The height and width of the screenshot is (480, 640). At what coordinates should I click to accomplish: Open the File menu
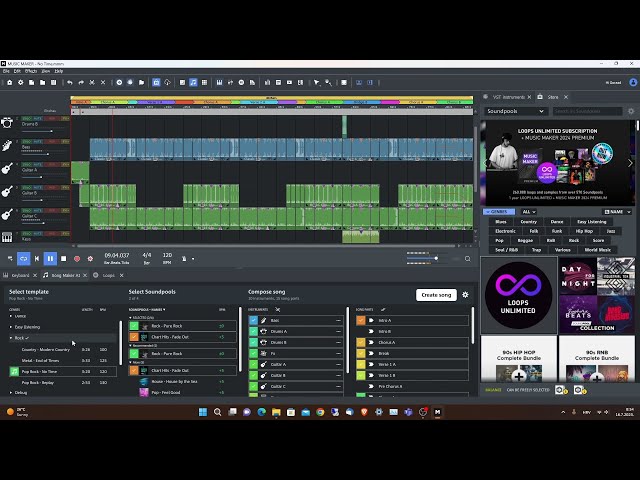[x=6, y=71]
